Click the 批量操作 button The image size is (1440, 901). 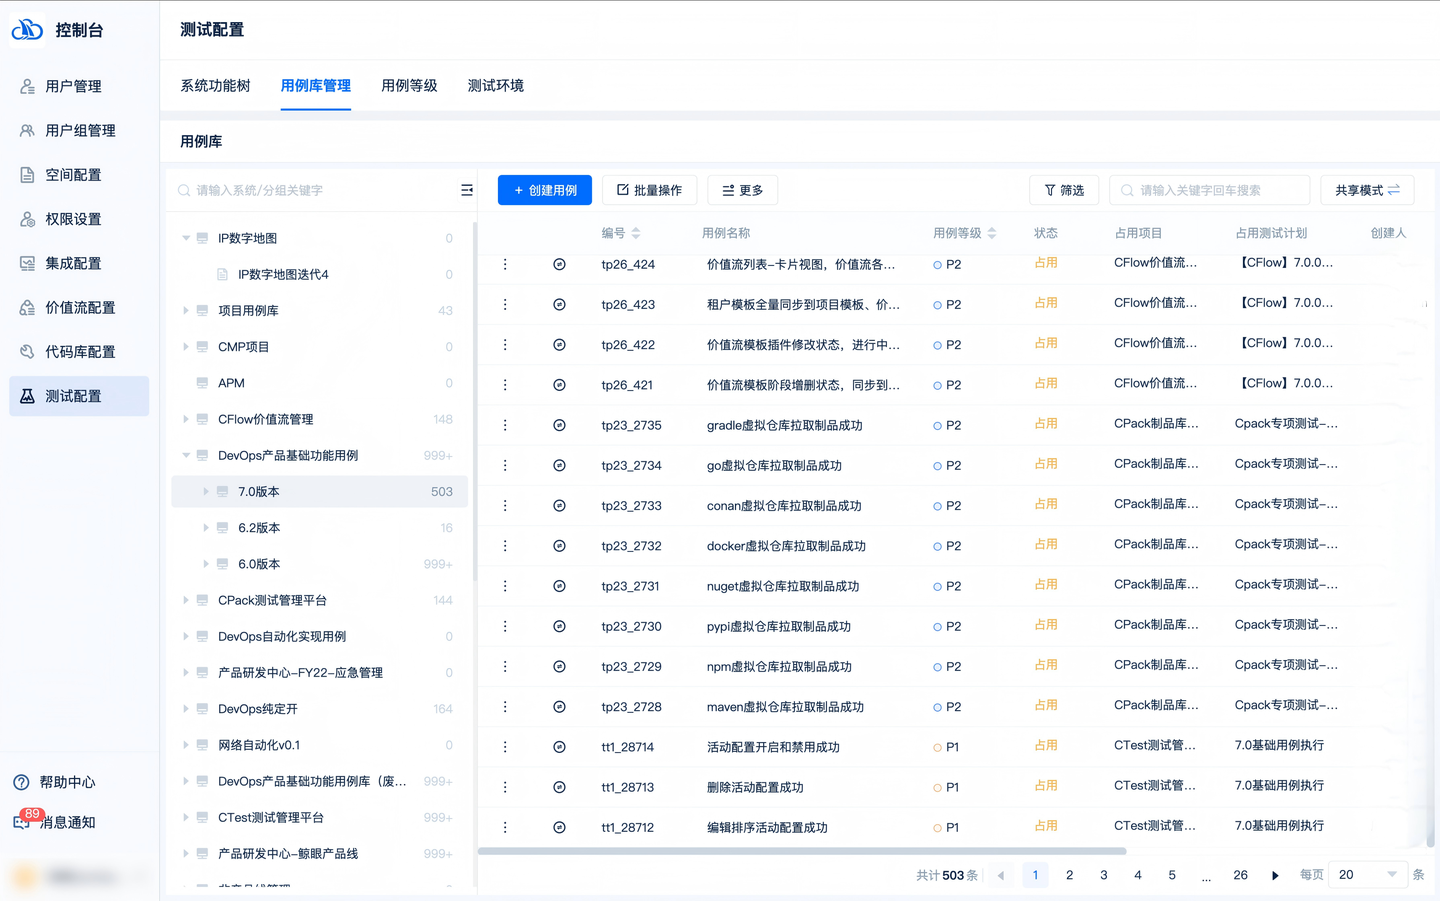coord(649,190)
